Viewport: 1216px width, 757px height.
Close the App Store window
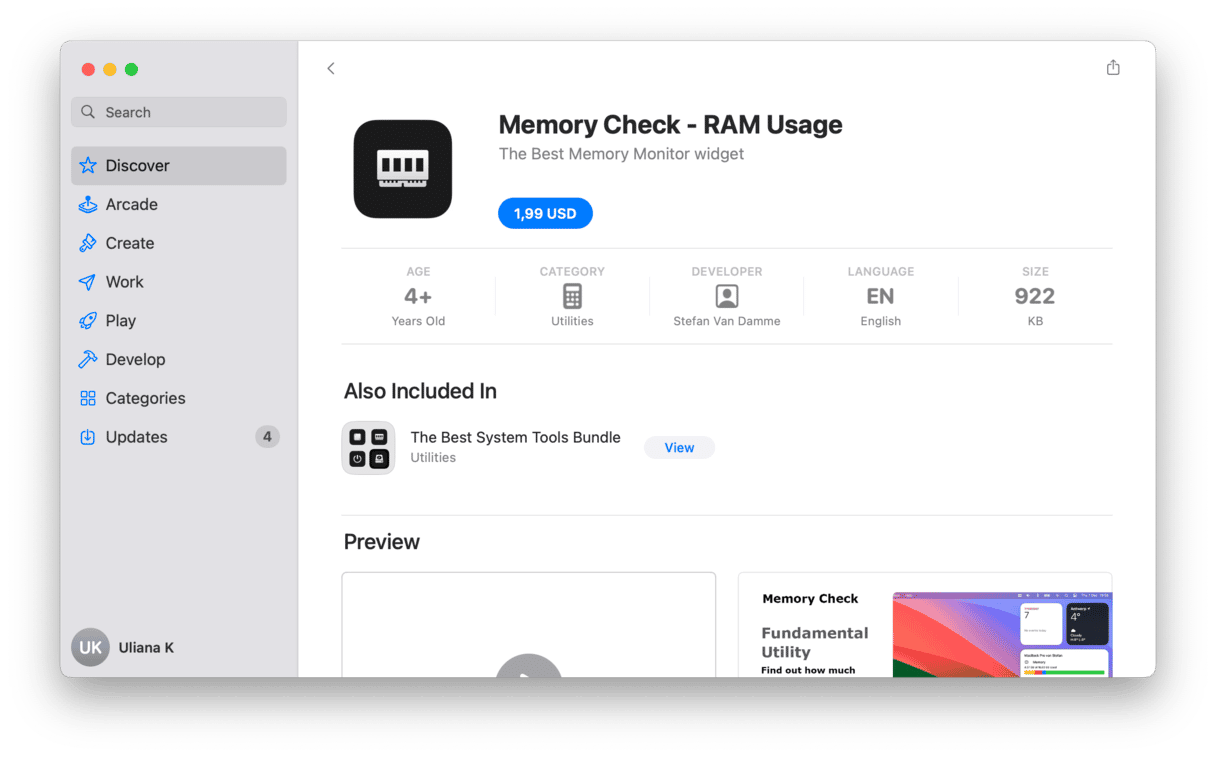[x=88, y=69]
